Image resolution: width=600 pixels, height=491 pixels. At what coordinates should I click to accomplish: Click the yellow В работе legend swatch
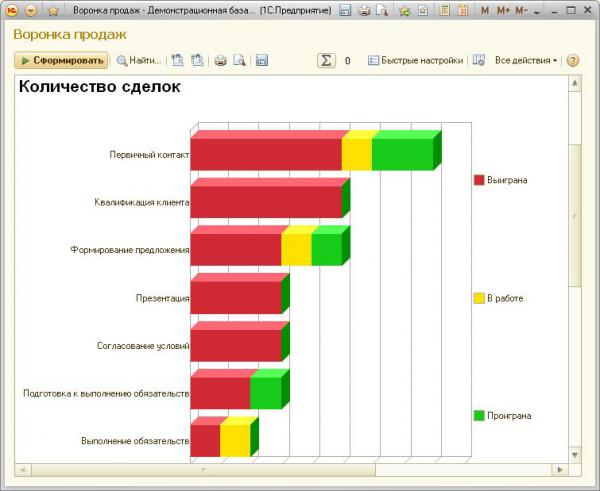479,298
